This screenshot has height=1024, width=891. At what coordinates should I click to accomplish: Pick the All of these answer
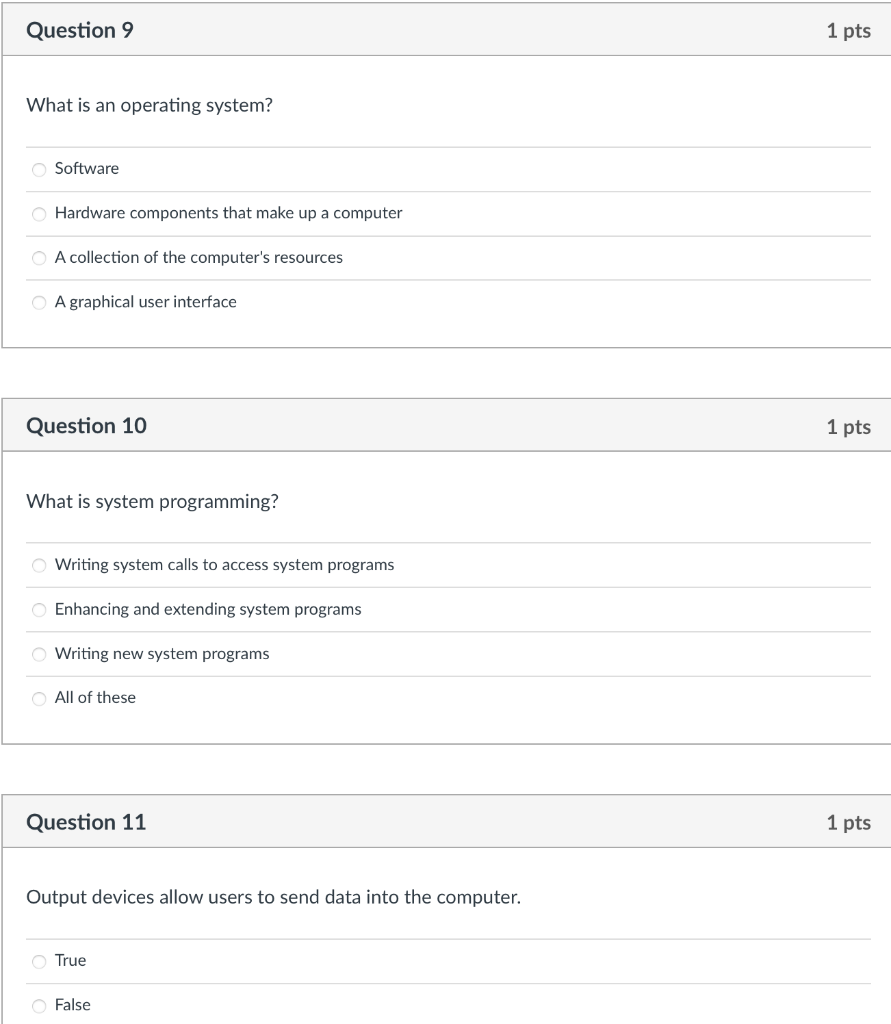coord(38,698)
